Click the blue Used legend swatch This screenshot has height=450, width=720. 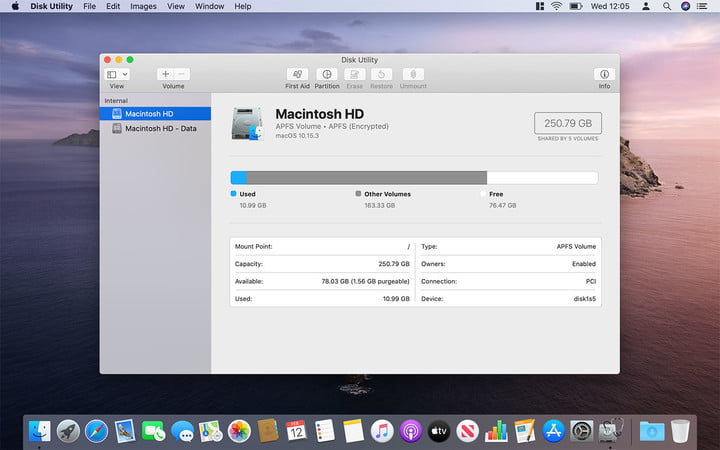coord(234,194)
